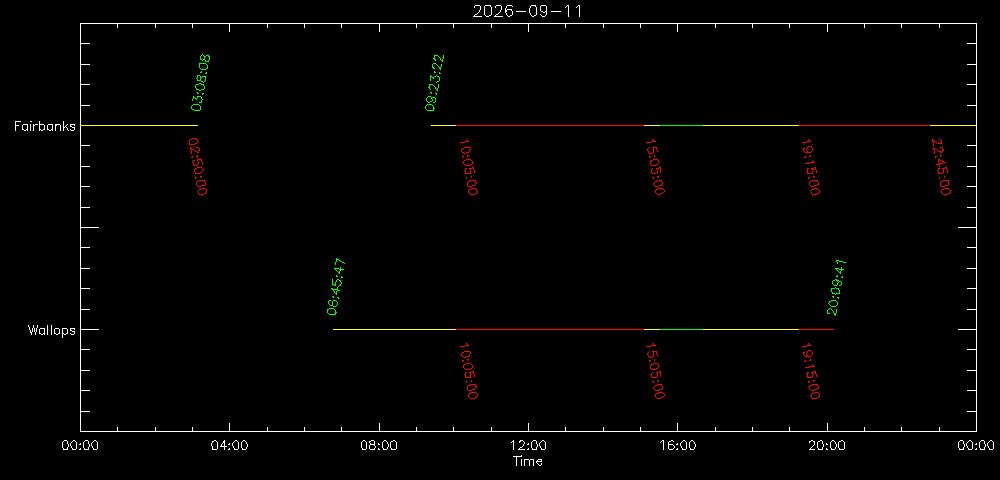Viewport: 1000px width, 480px height.
Task: Click the green 20:09:41 Wallops timestamp
Action: pos(836,287)
